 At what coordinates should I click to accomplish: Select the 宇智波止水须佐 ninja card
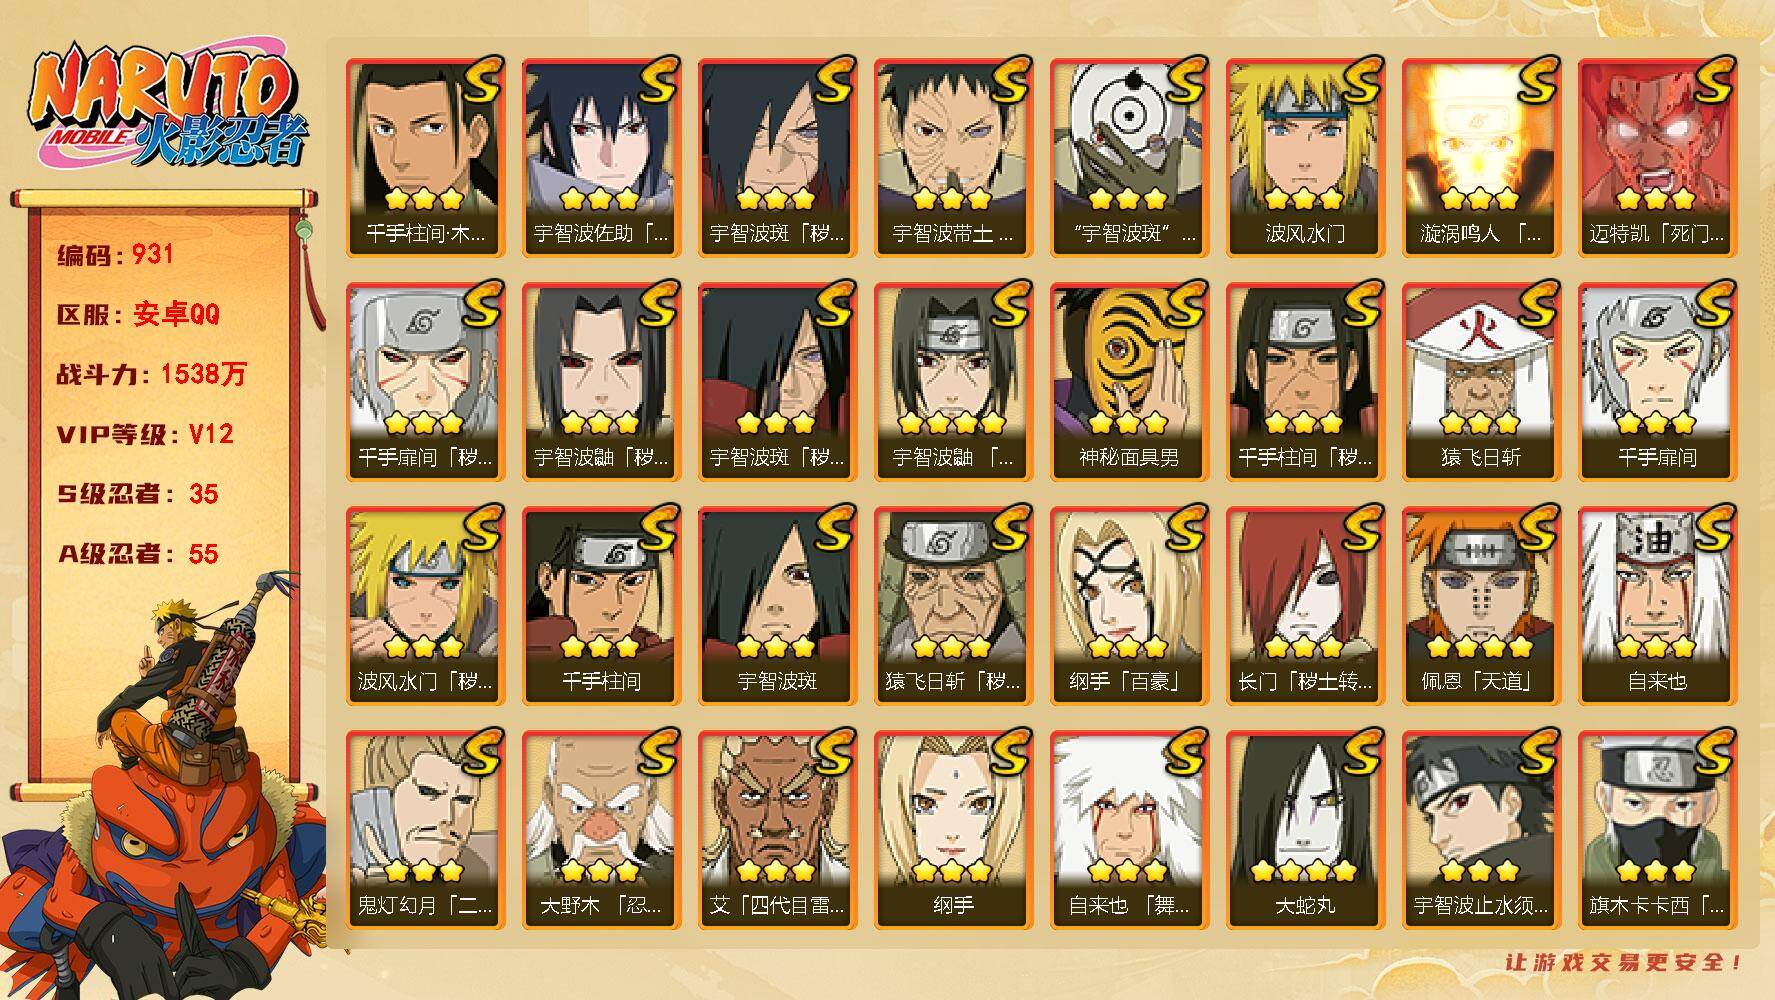1481,830
